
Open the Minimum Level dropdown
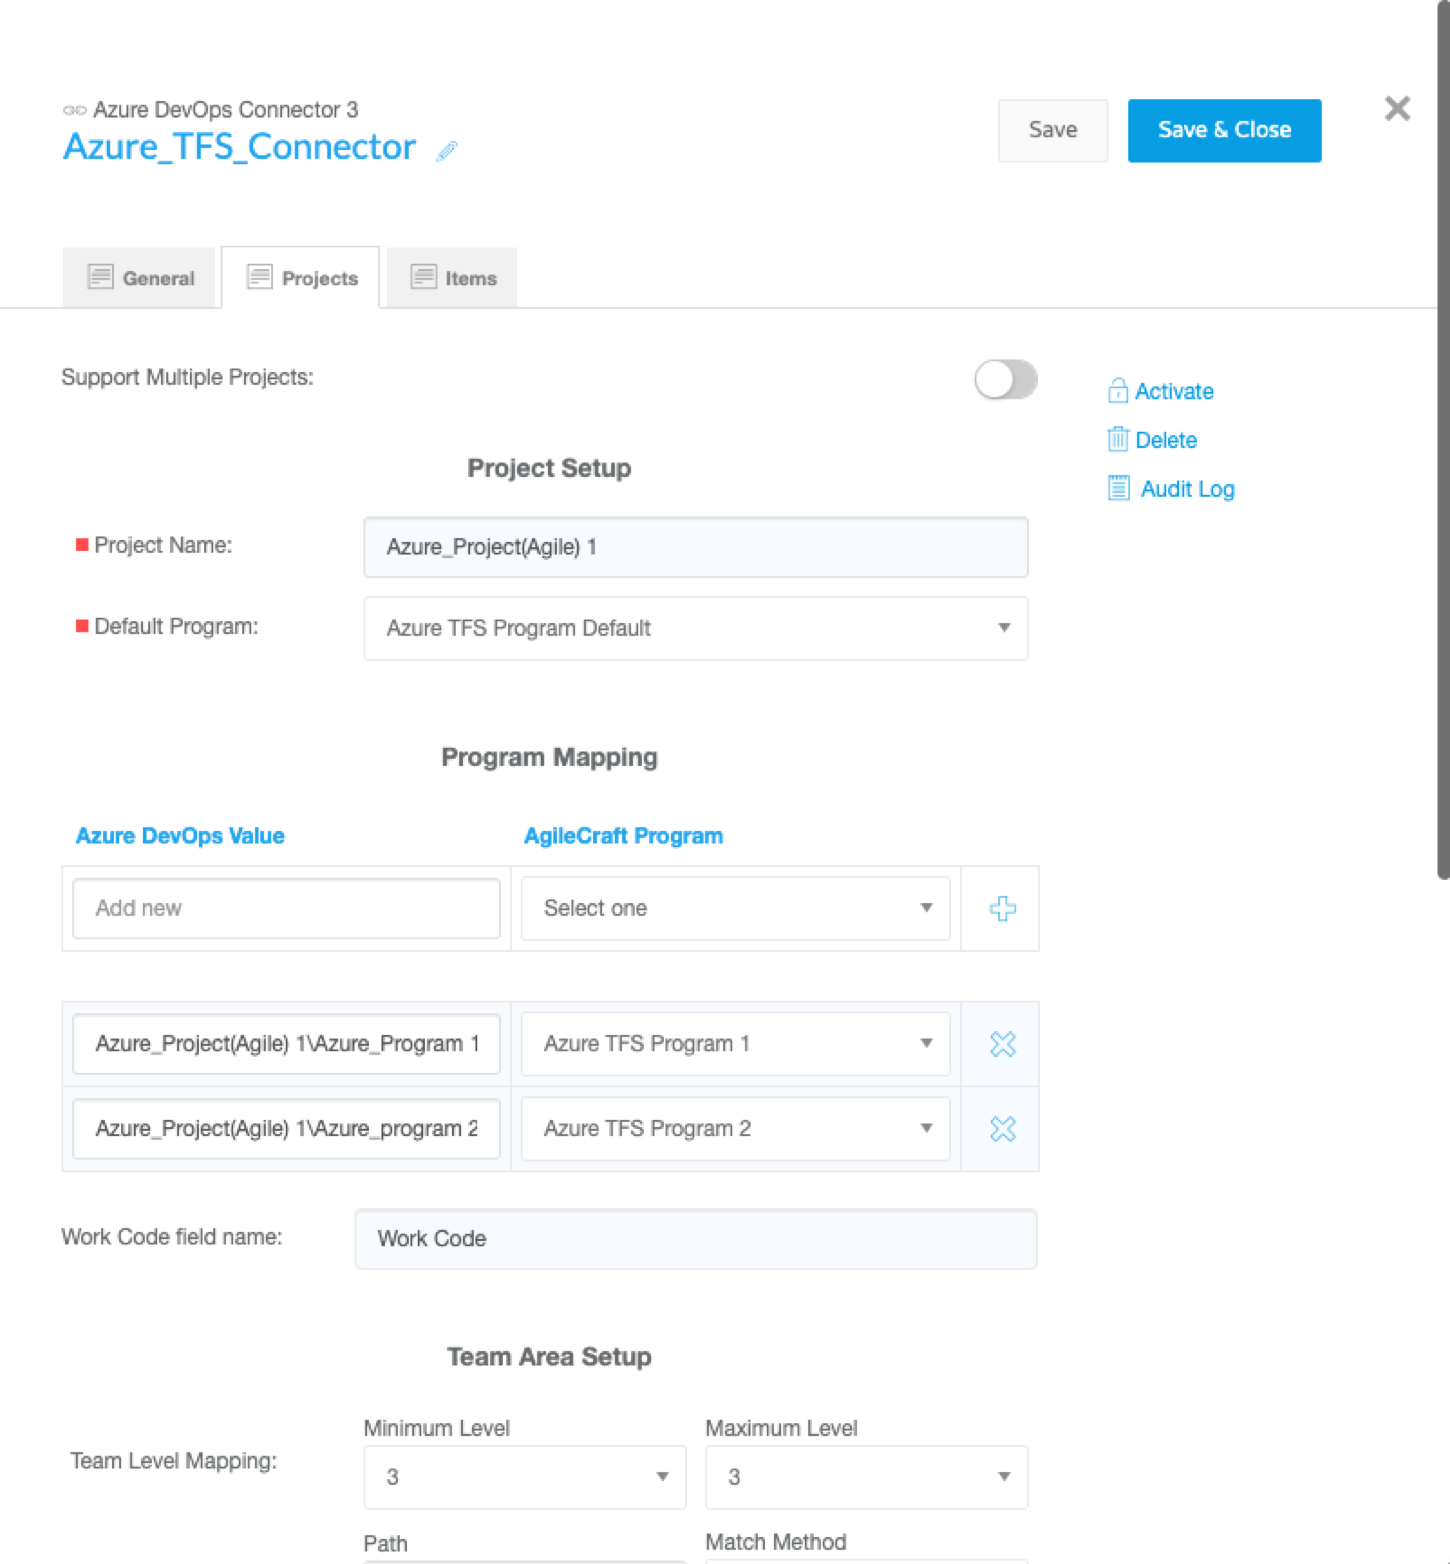tap(524, 1477)
